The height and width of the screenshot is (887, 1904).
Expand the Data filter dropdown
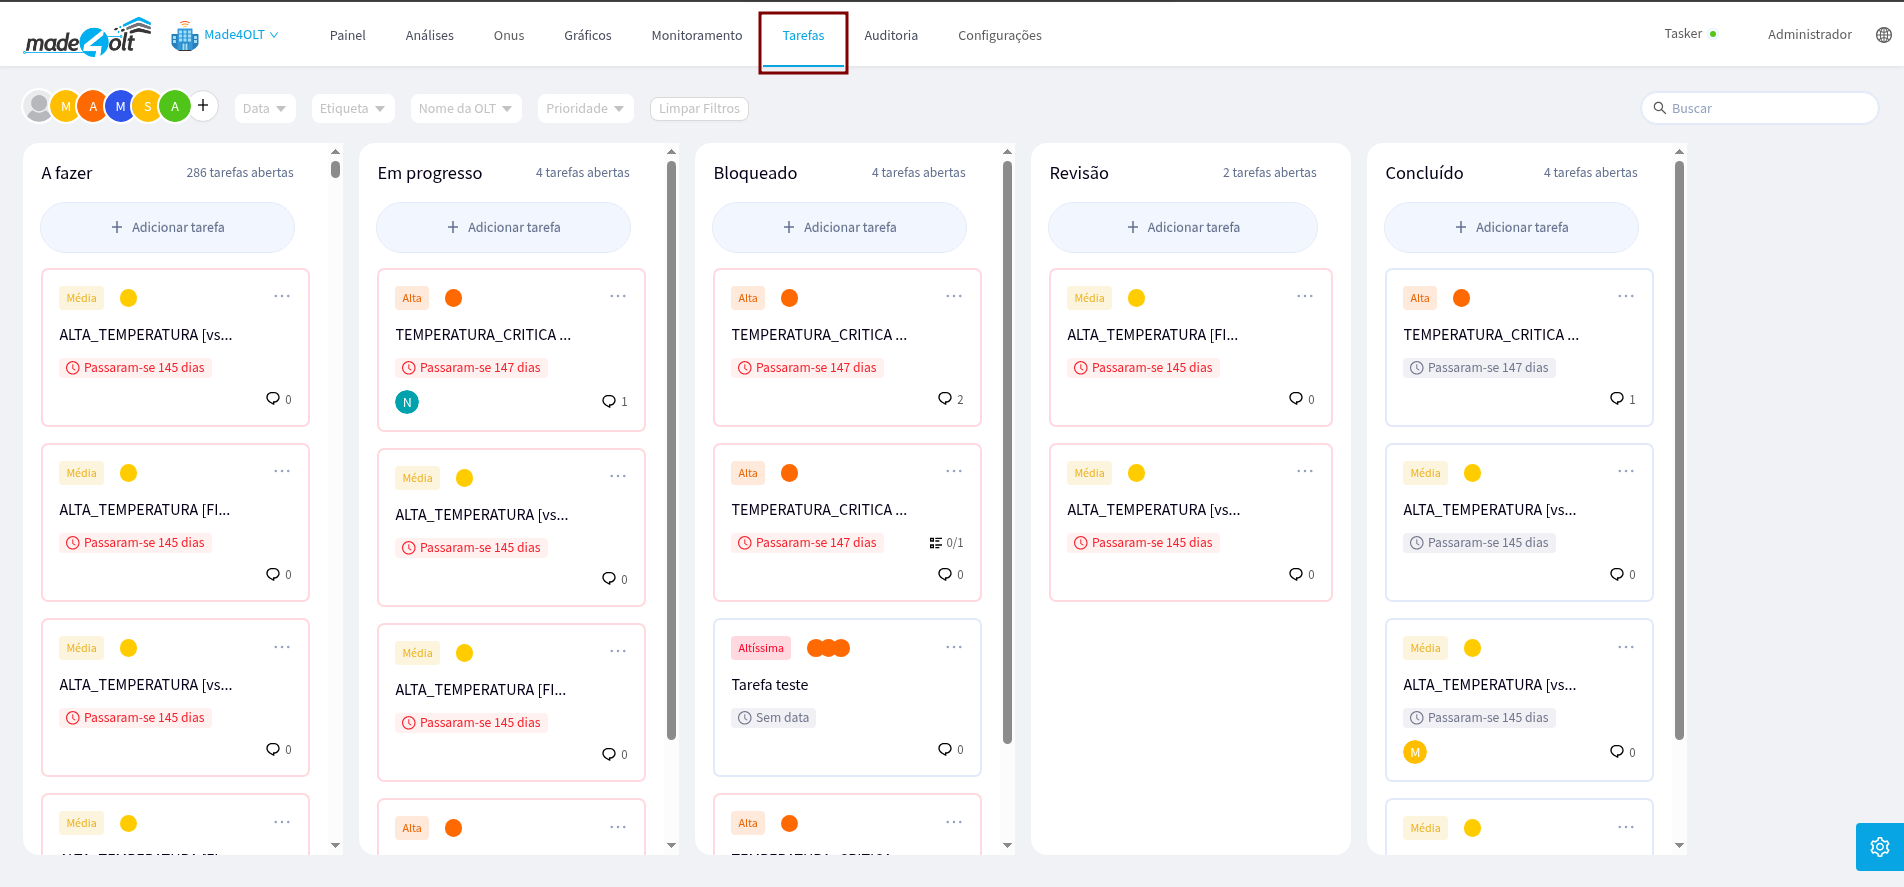(264, 108)
